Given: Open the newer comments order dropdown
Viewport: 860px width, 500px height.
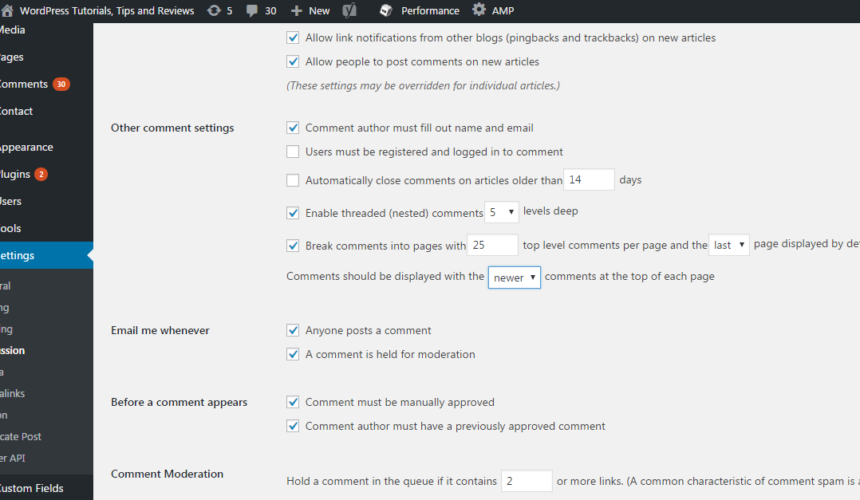Looking at the screenshot, I should [x=514, y=277].
